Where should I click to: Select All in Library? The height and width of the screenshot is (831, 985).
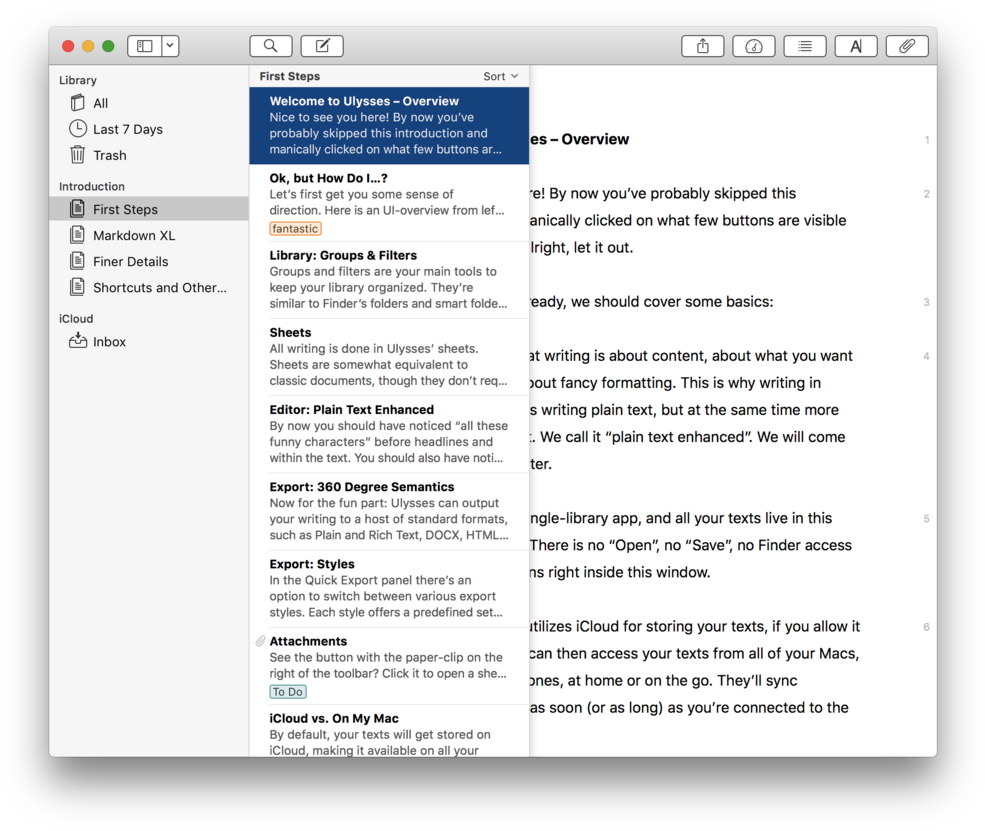click(149, 103)
